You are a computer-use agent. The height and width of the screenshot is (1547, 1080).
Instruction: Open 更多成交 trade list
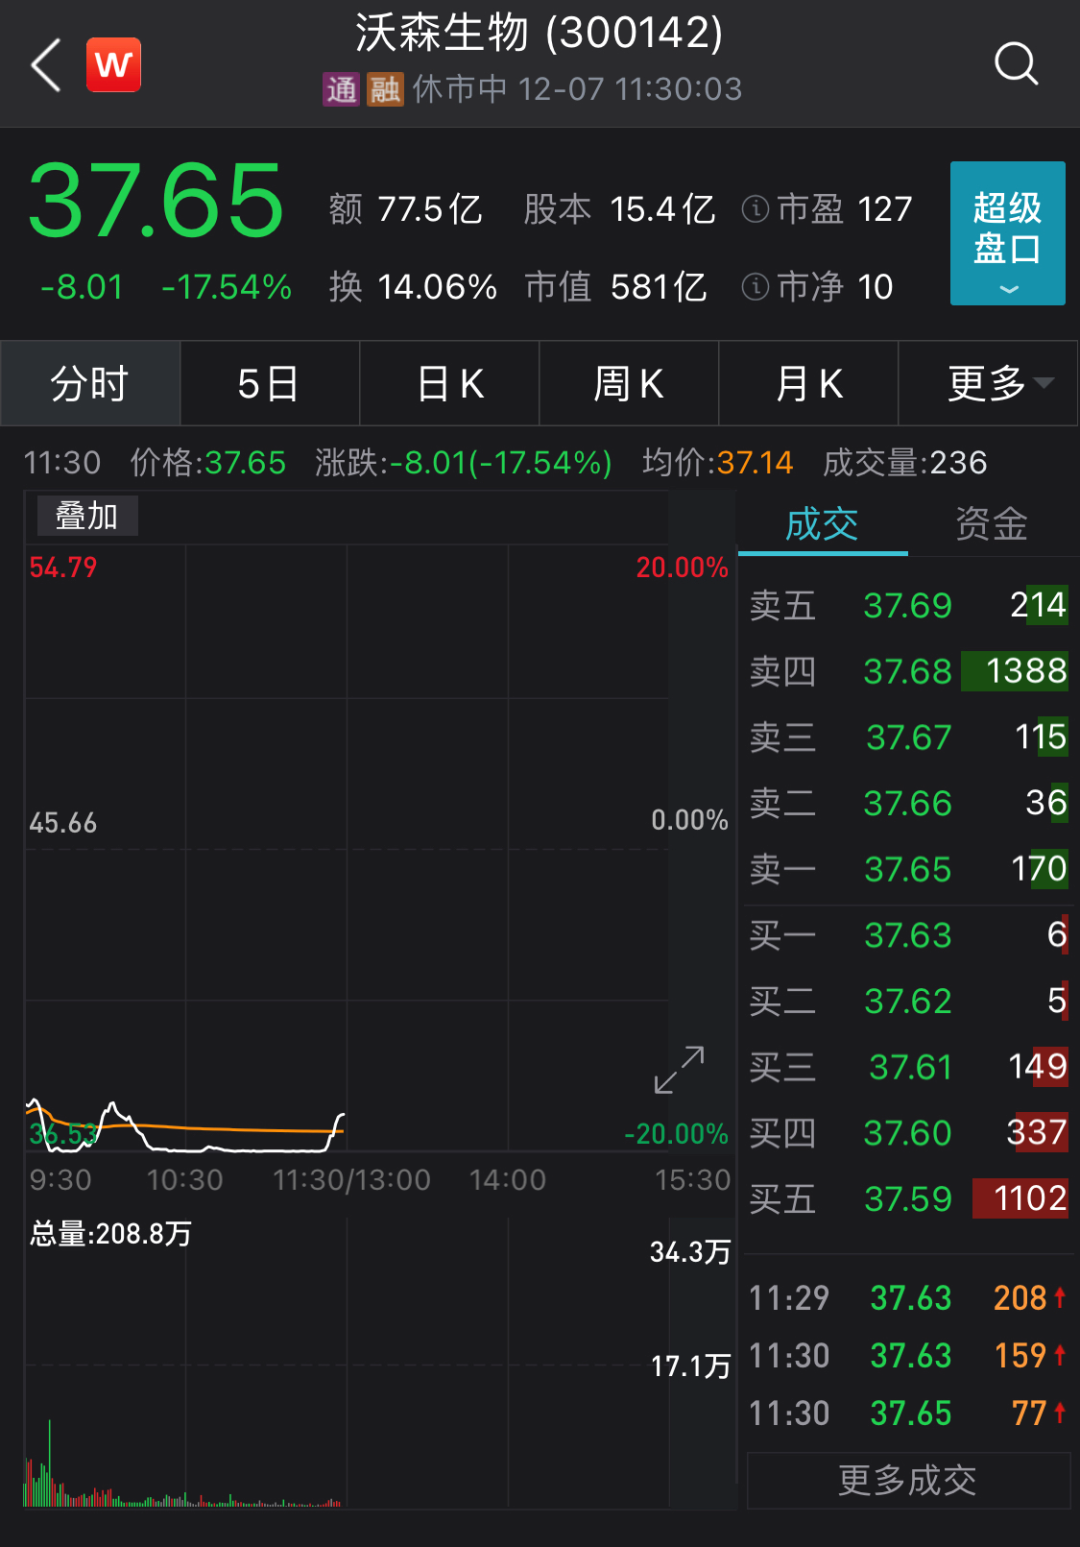click(908, 1480)
